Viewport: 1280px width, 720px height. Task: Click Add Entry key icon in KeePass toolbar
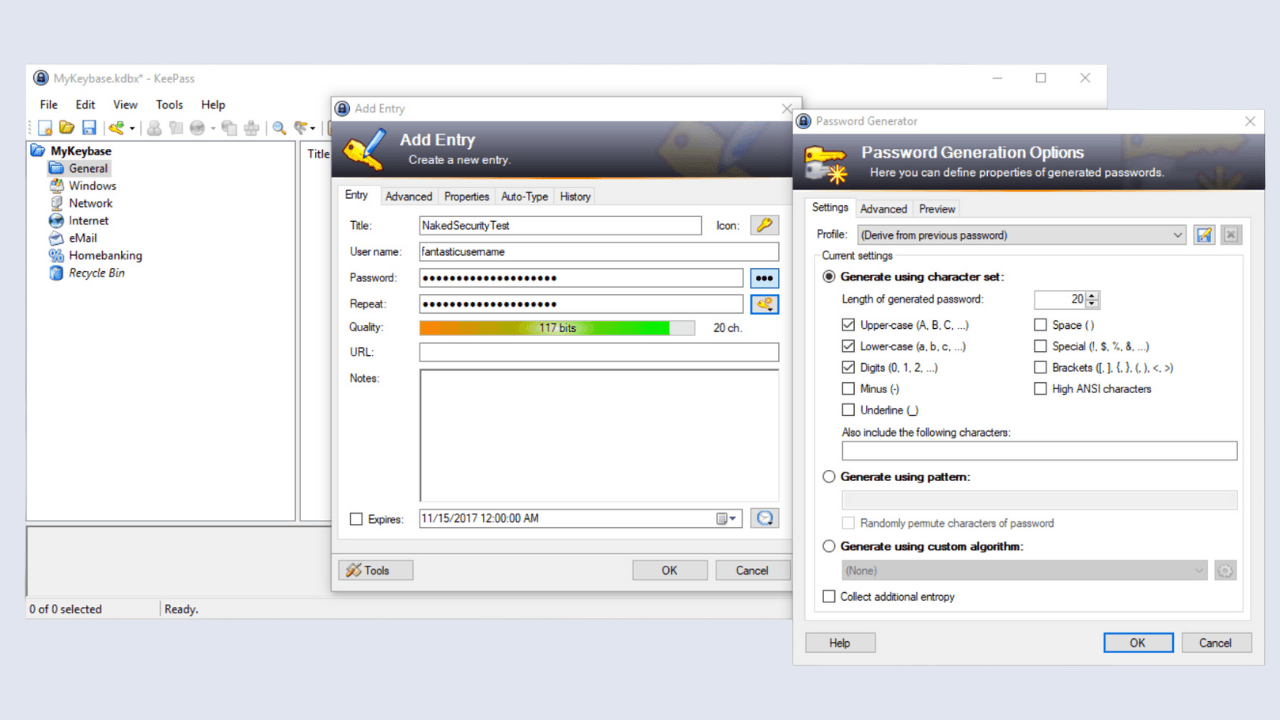point(117,128)
